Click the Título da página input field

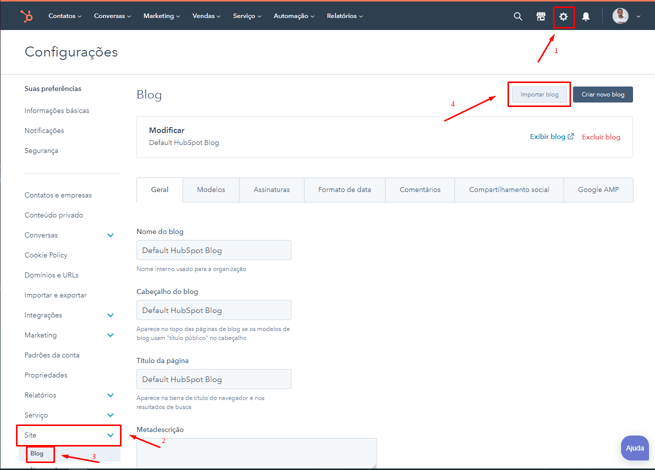[x=214, y=379]
